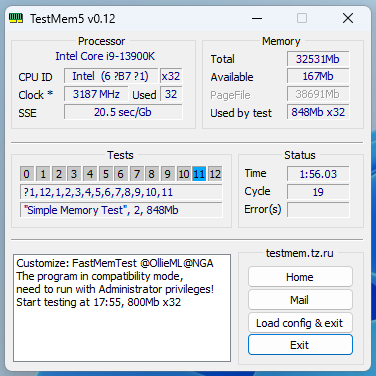Click the CPU ID field Intel (6 ?B7 ?1)
Image resolution: width=376 pixels, height=376 pixels.
pyautogui.click(x=110, y=76)
